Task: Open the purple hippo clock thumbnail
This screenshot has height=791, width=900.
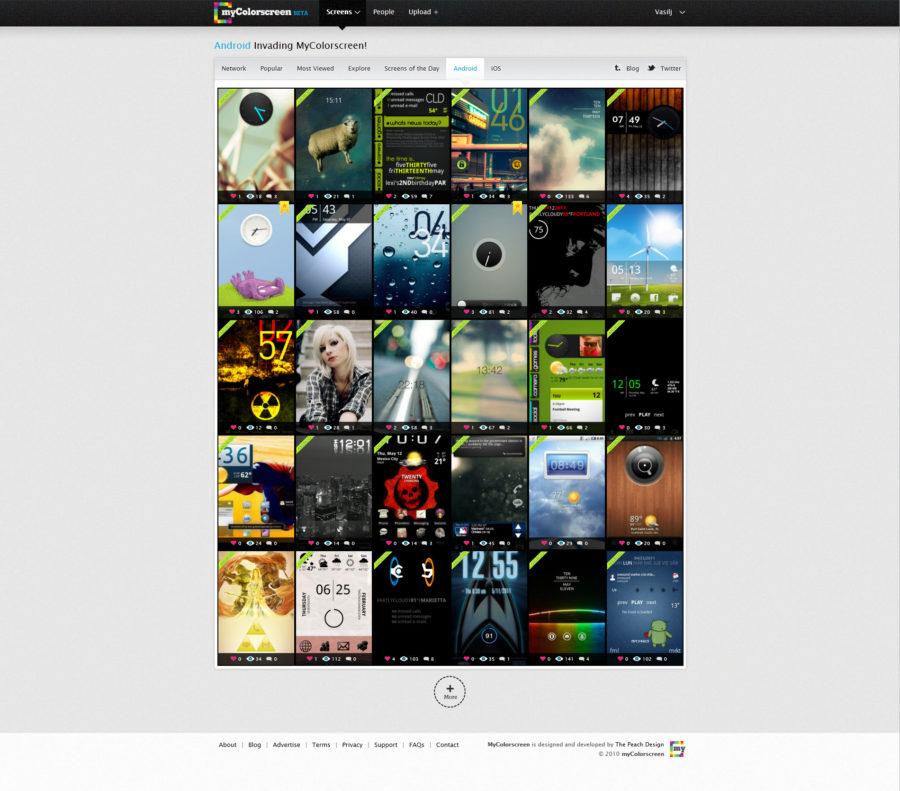Action: [x=256, y=255]
